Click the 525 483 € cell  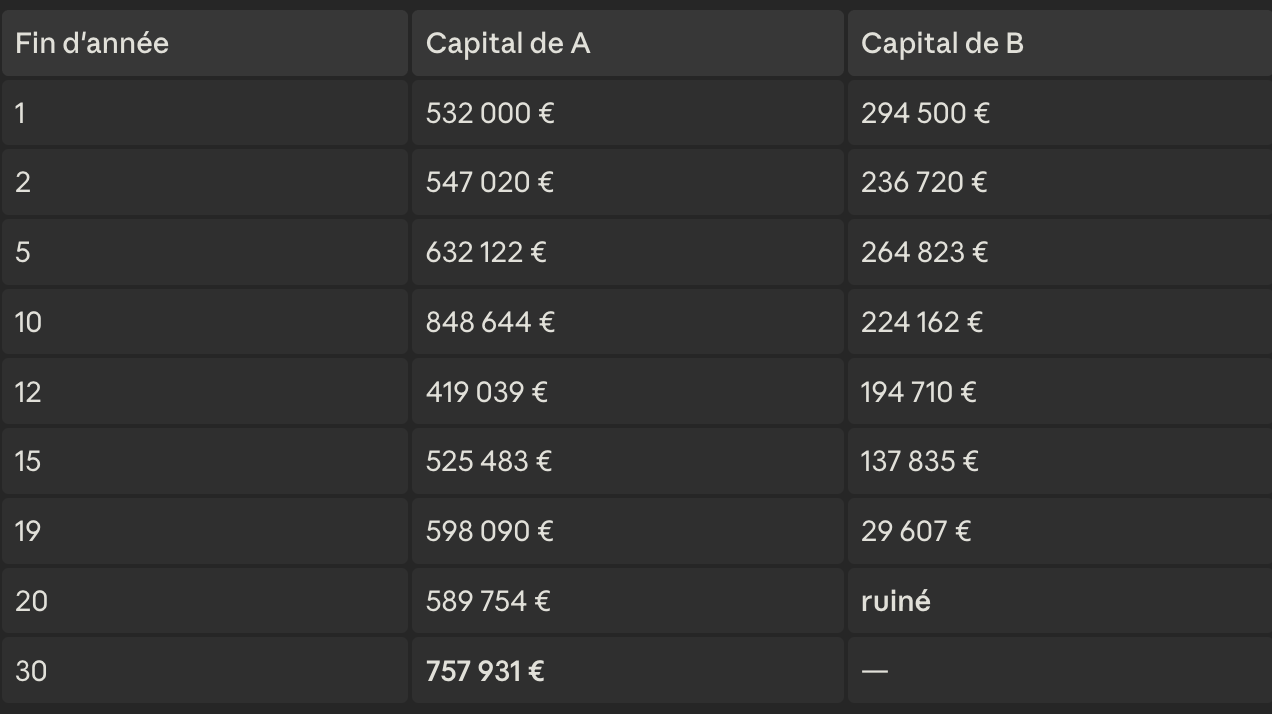tap(628, 461)
